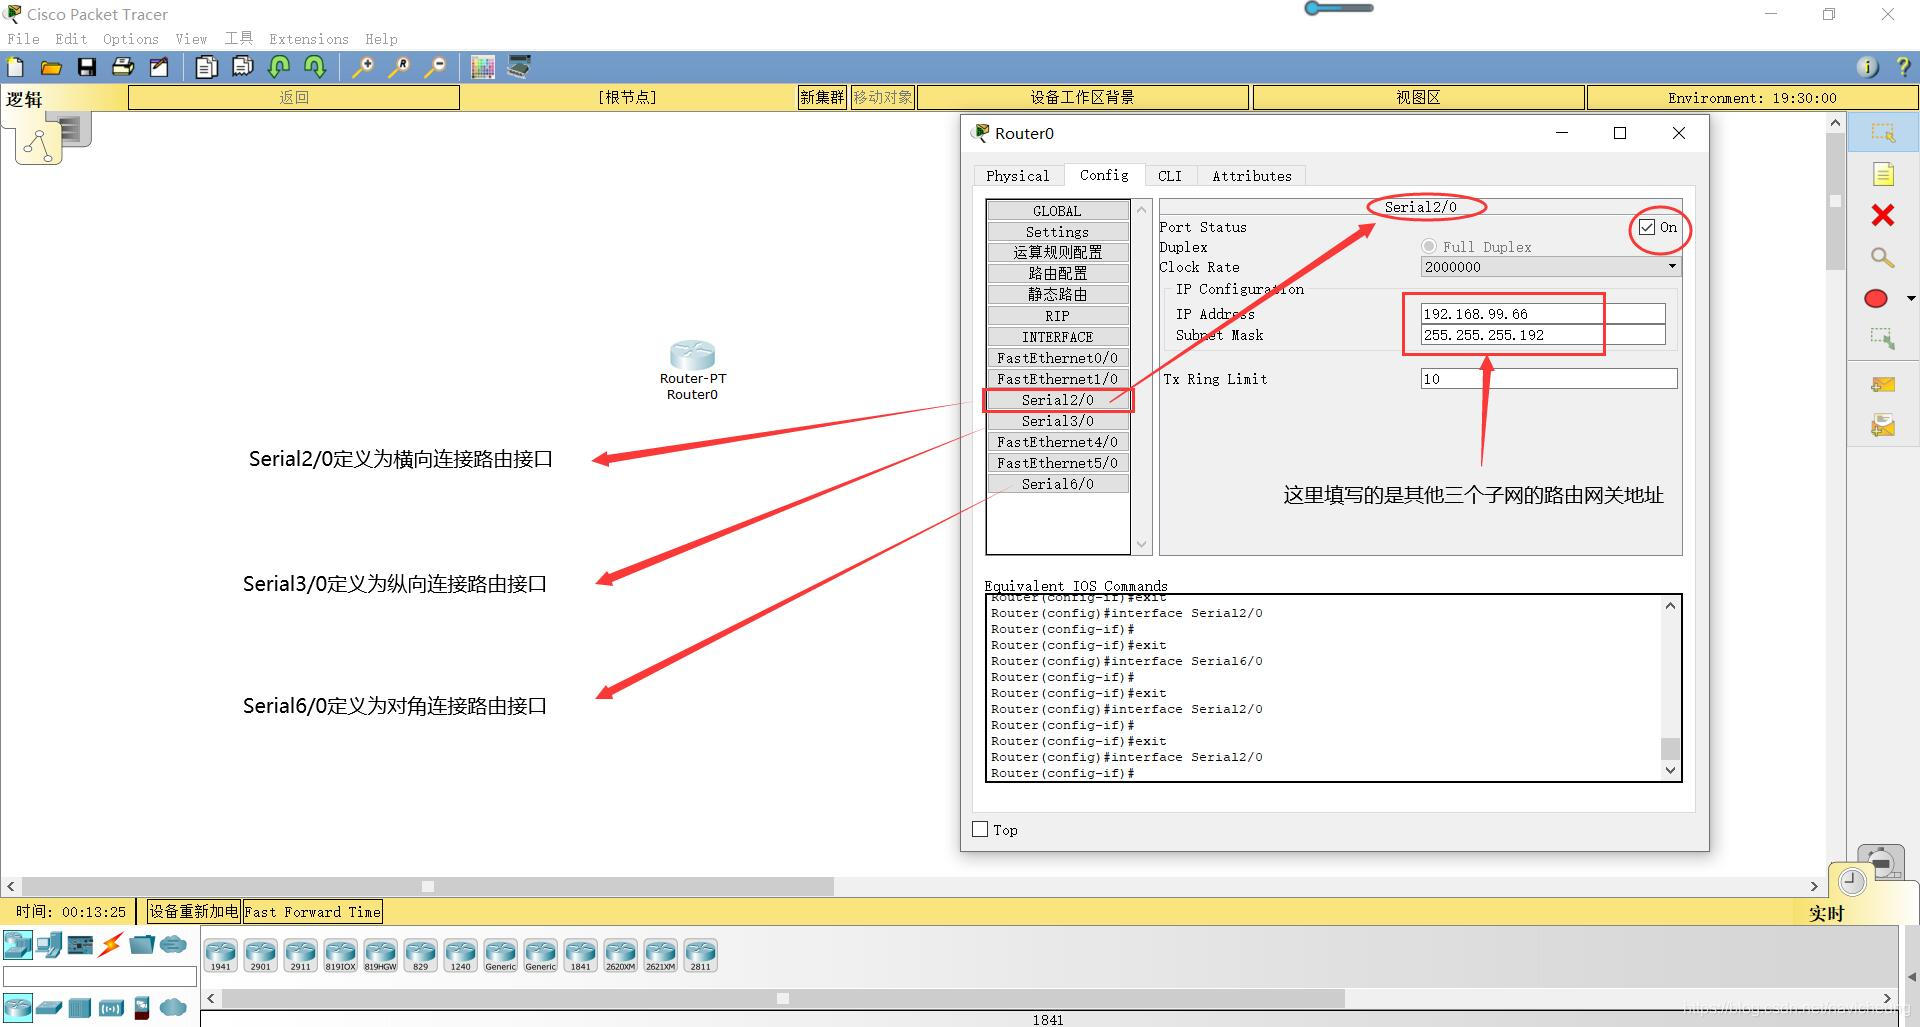Select the red X Delete tool
Viewport: 1920px width, 1027px height.
point(1883,215)
